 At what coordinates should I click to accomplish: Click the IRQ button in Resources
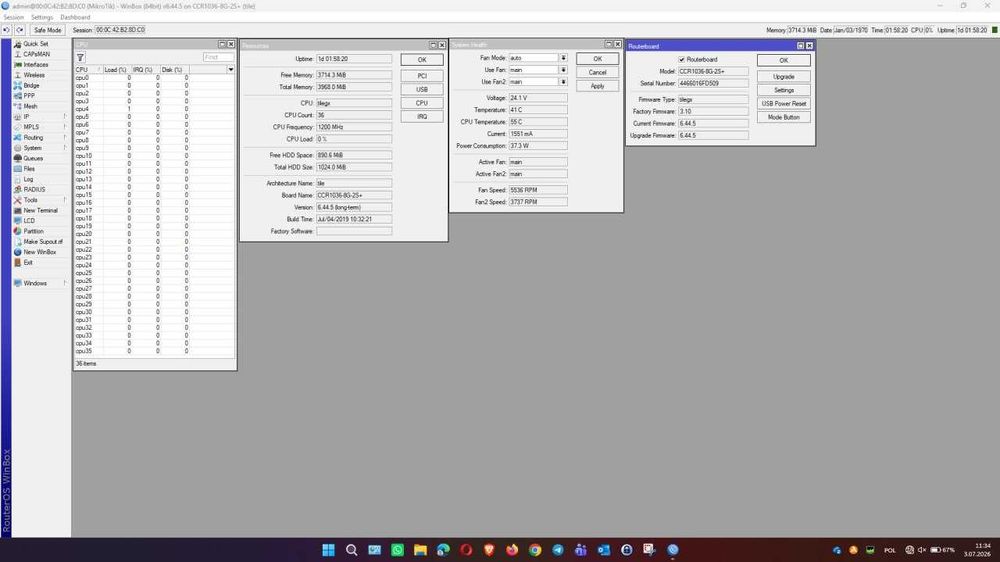pos(422,117)
